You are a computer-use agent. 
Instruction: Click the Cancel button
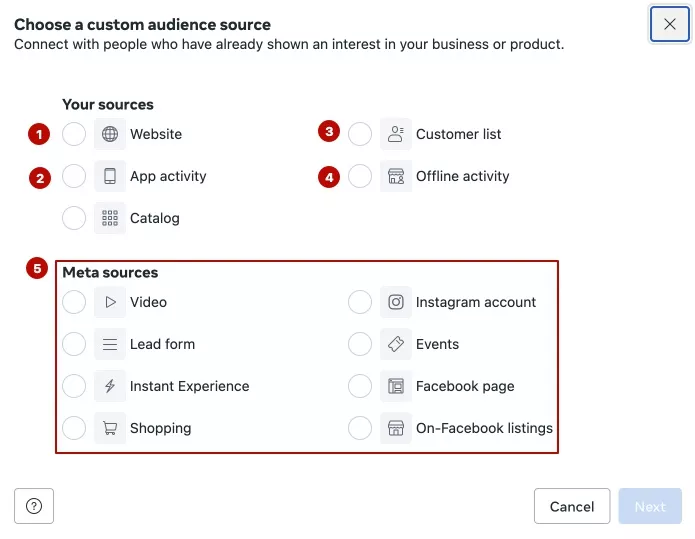tap(572, 506)
